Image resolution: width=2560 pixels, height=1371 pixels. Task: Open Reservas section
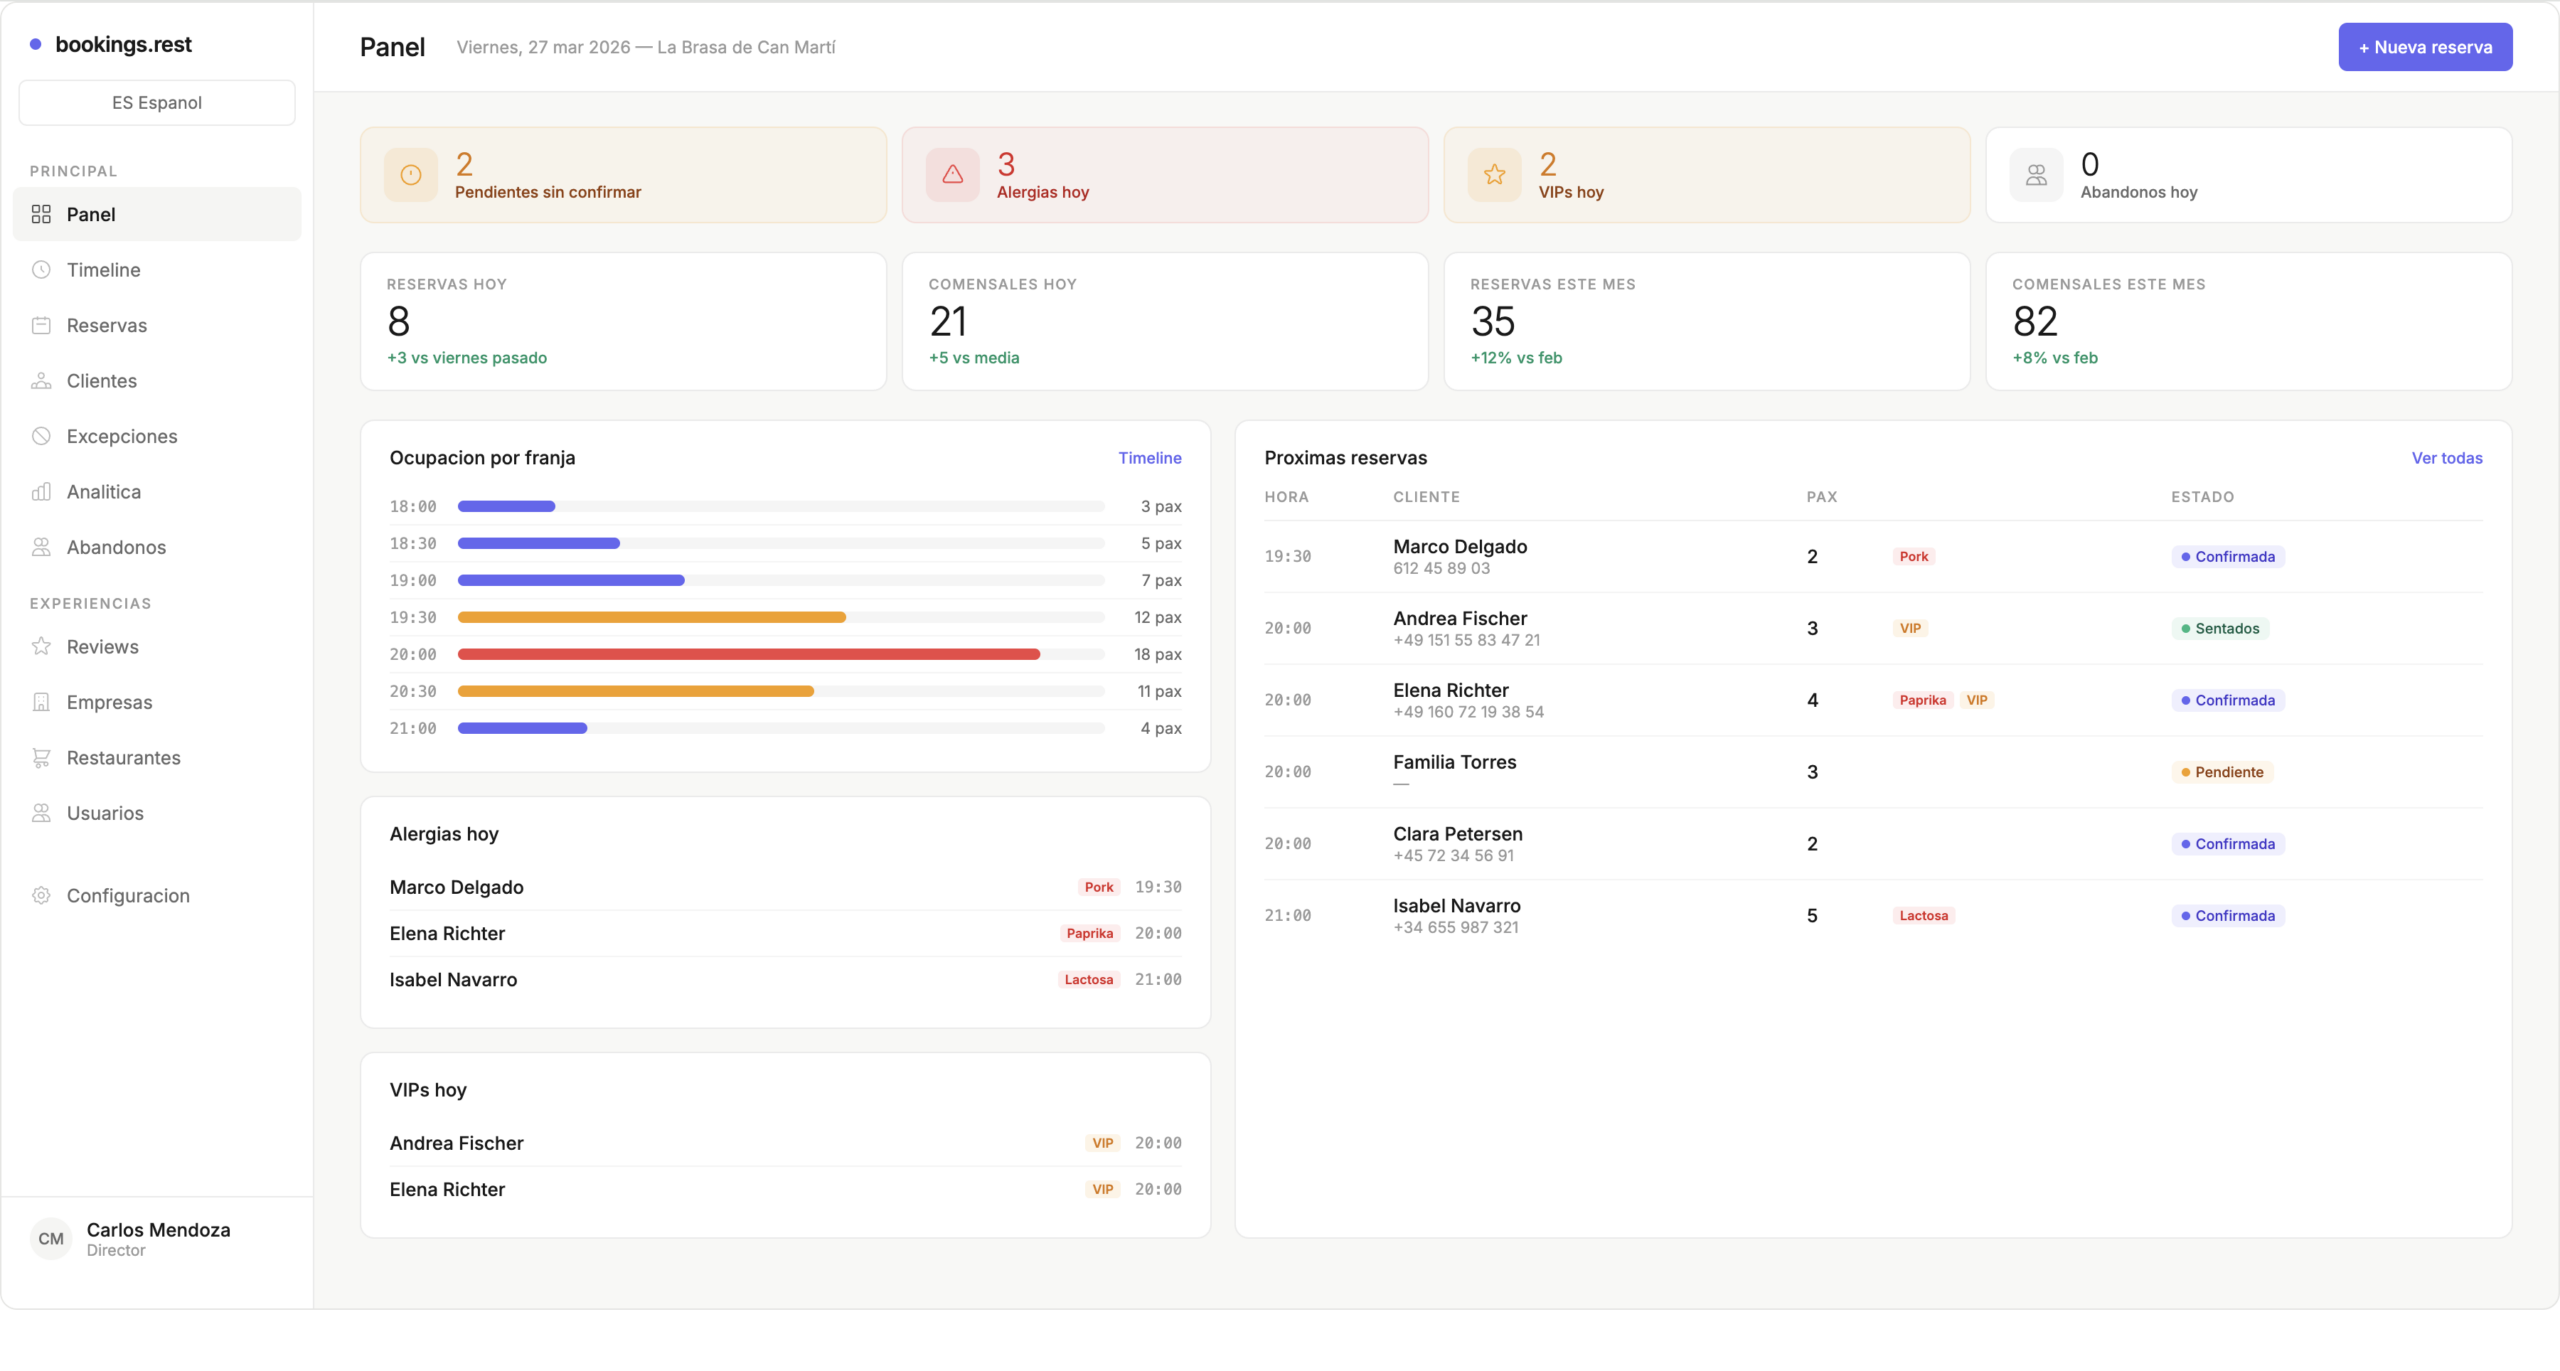pyautogui.click(x=157, y=325)
